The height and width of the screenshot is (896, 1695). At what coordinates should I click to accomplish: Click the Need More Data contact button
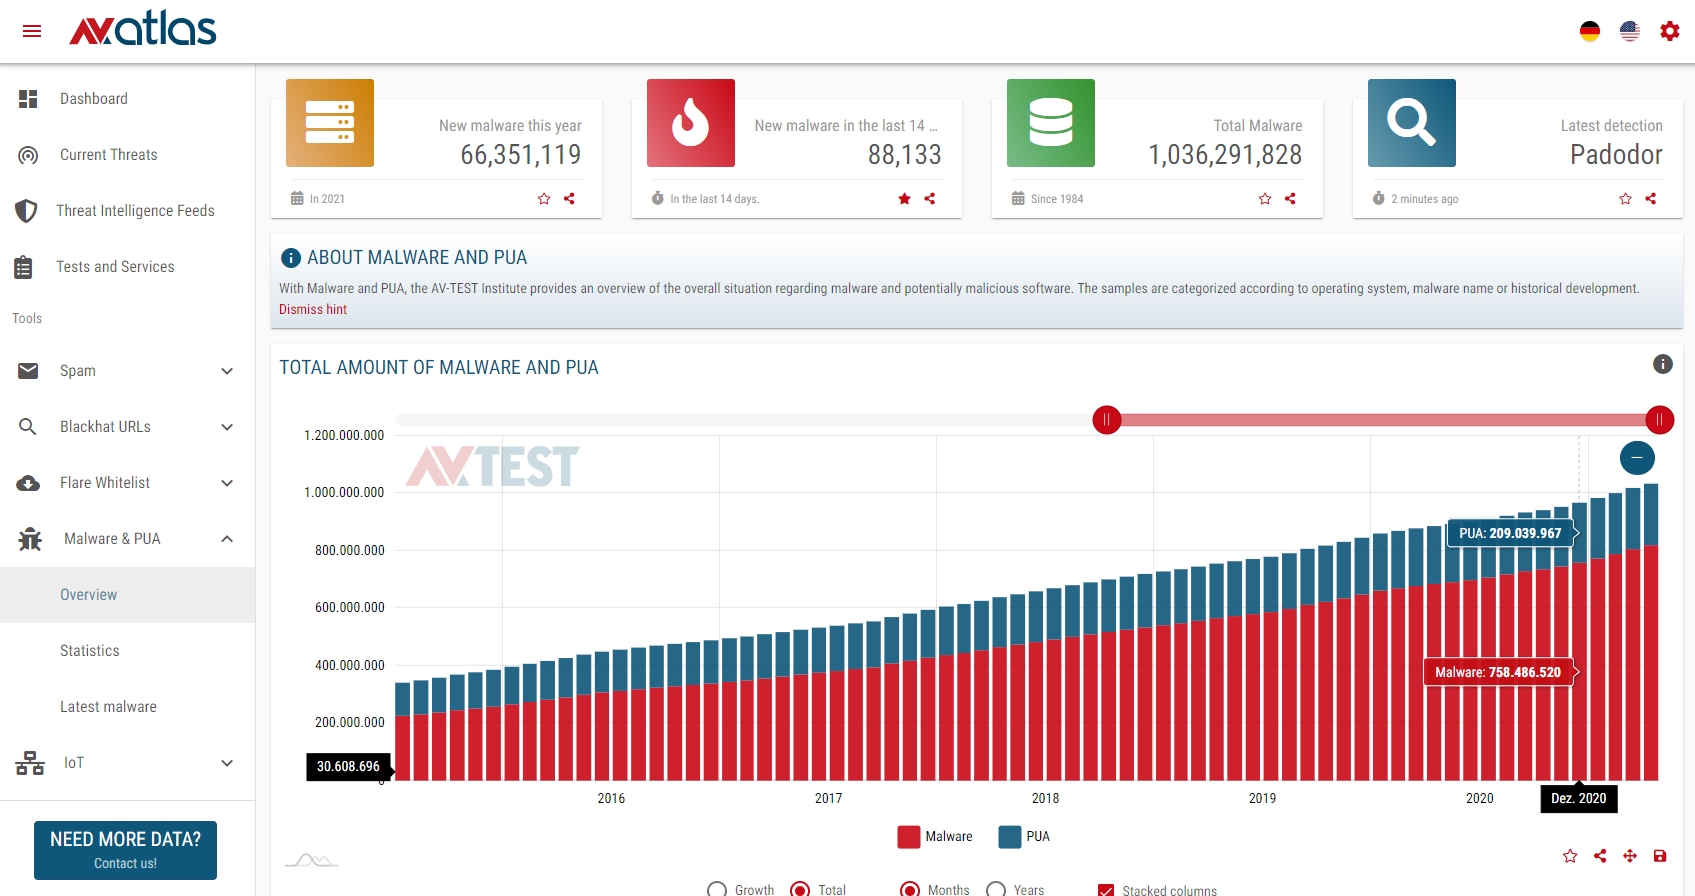125,850
